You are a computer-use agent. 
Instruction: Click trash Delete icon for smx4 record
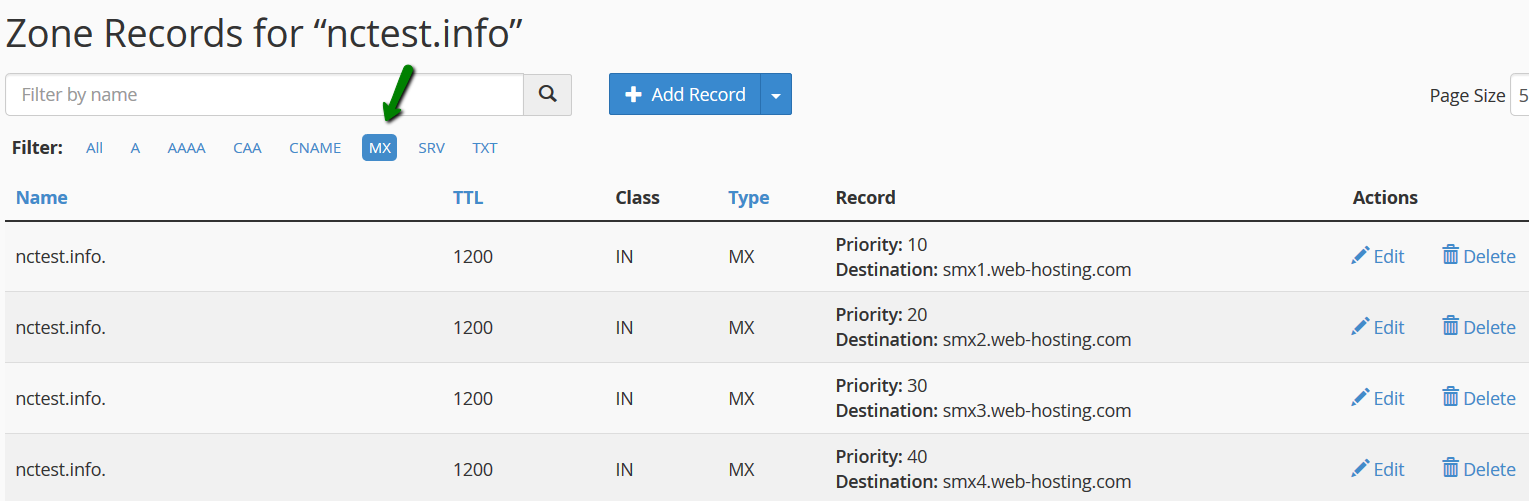1450,468
